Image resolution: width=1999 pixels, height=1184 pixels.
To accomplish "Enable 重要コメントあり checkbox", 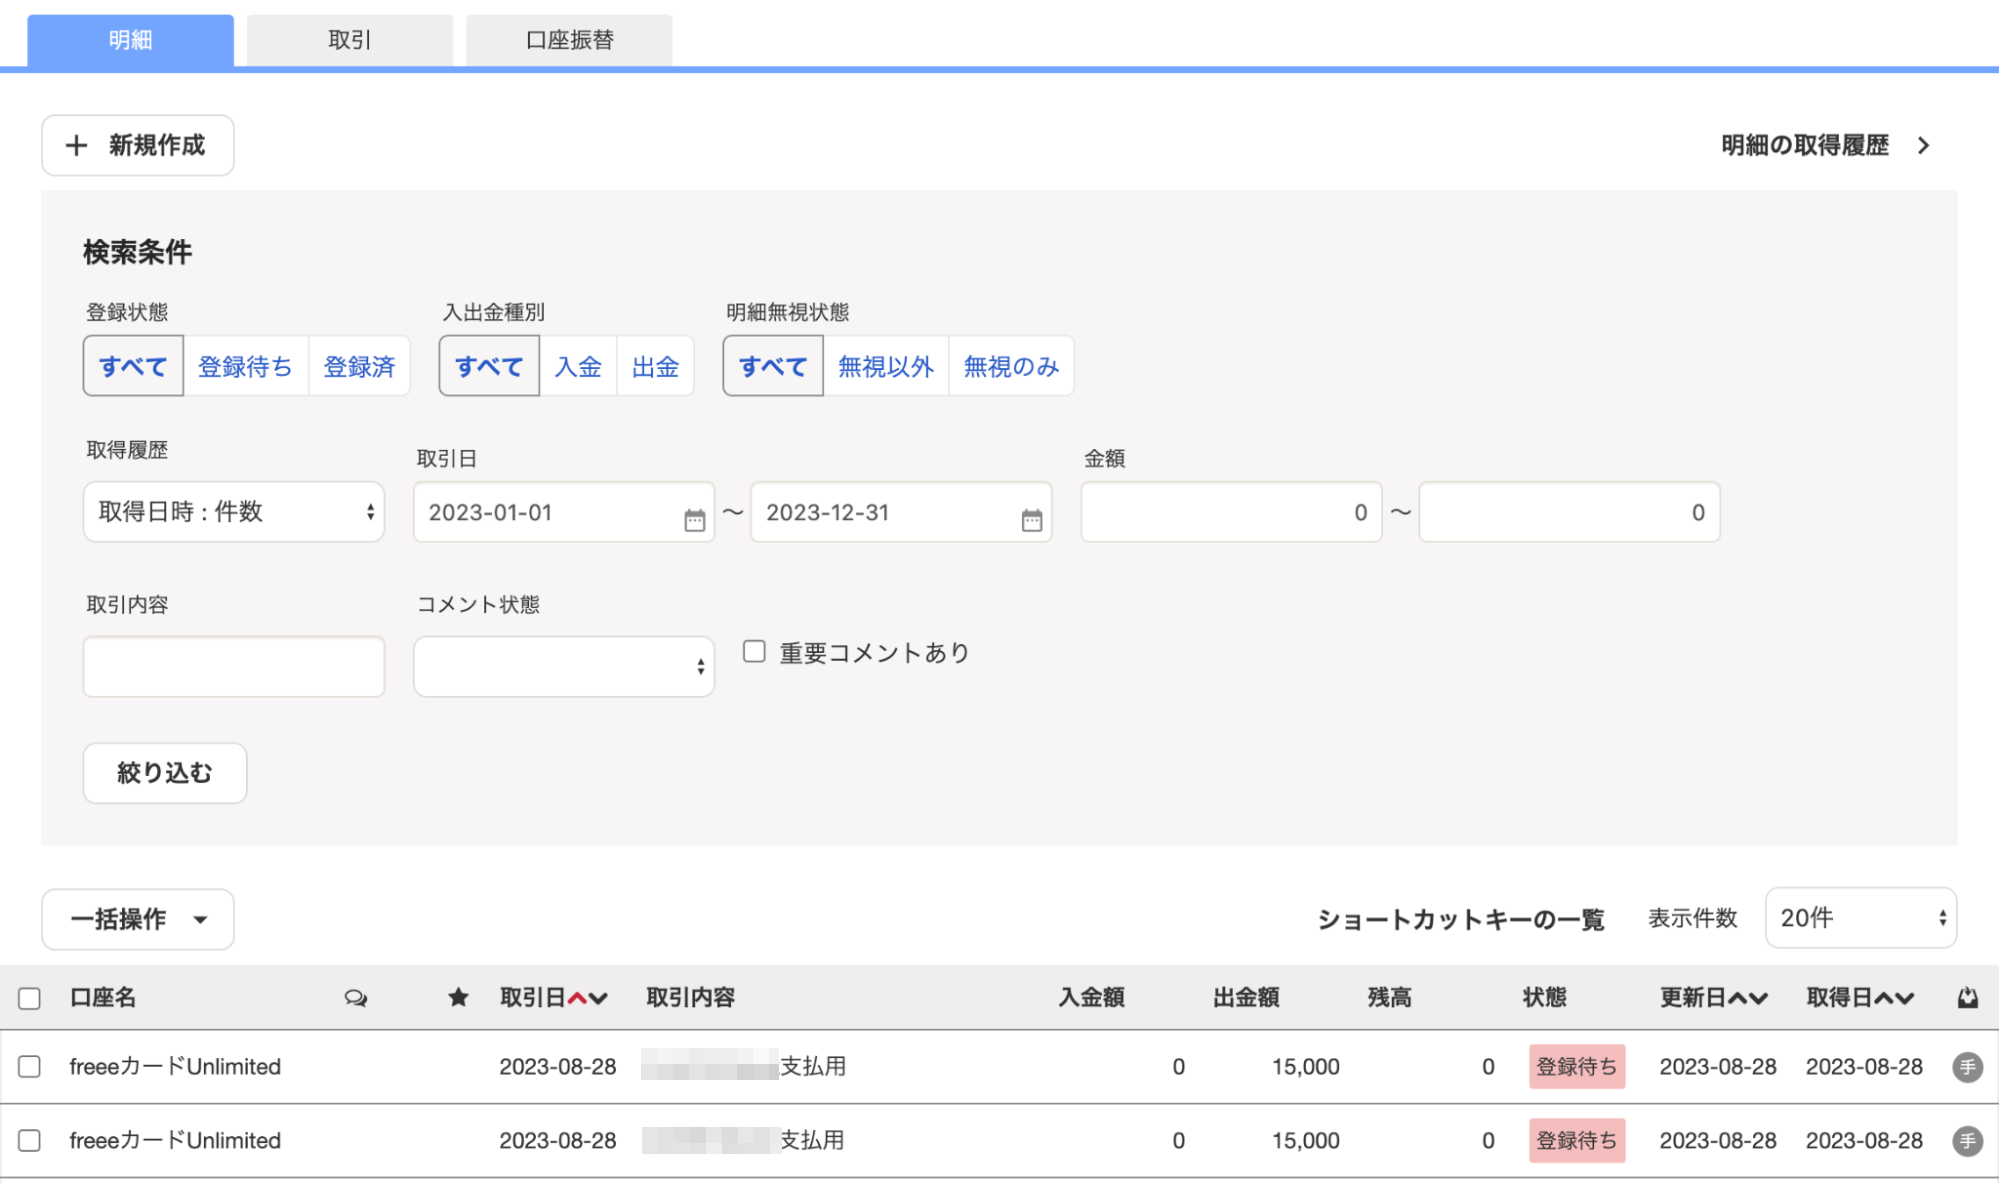I will click(754, 652).
